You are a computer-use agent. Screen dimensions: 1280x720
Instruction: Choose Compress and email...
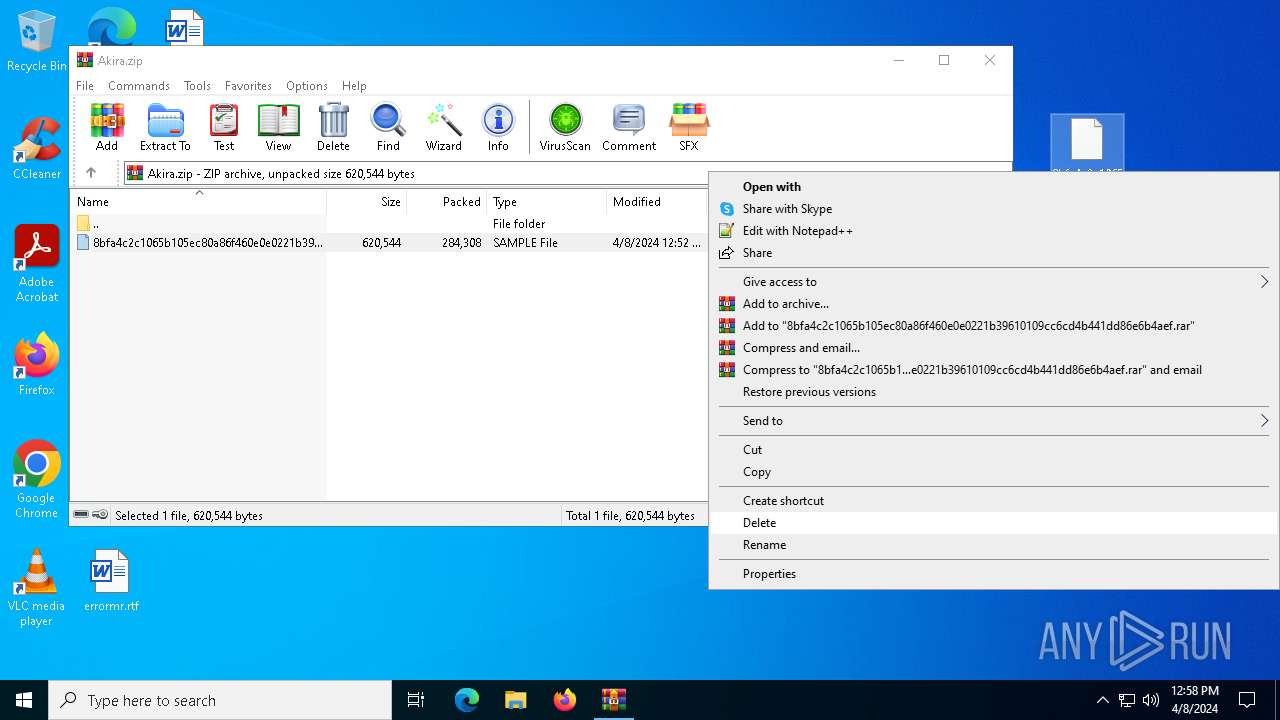click(993, 348)
